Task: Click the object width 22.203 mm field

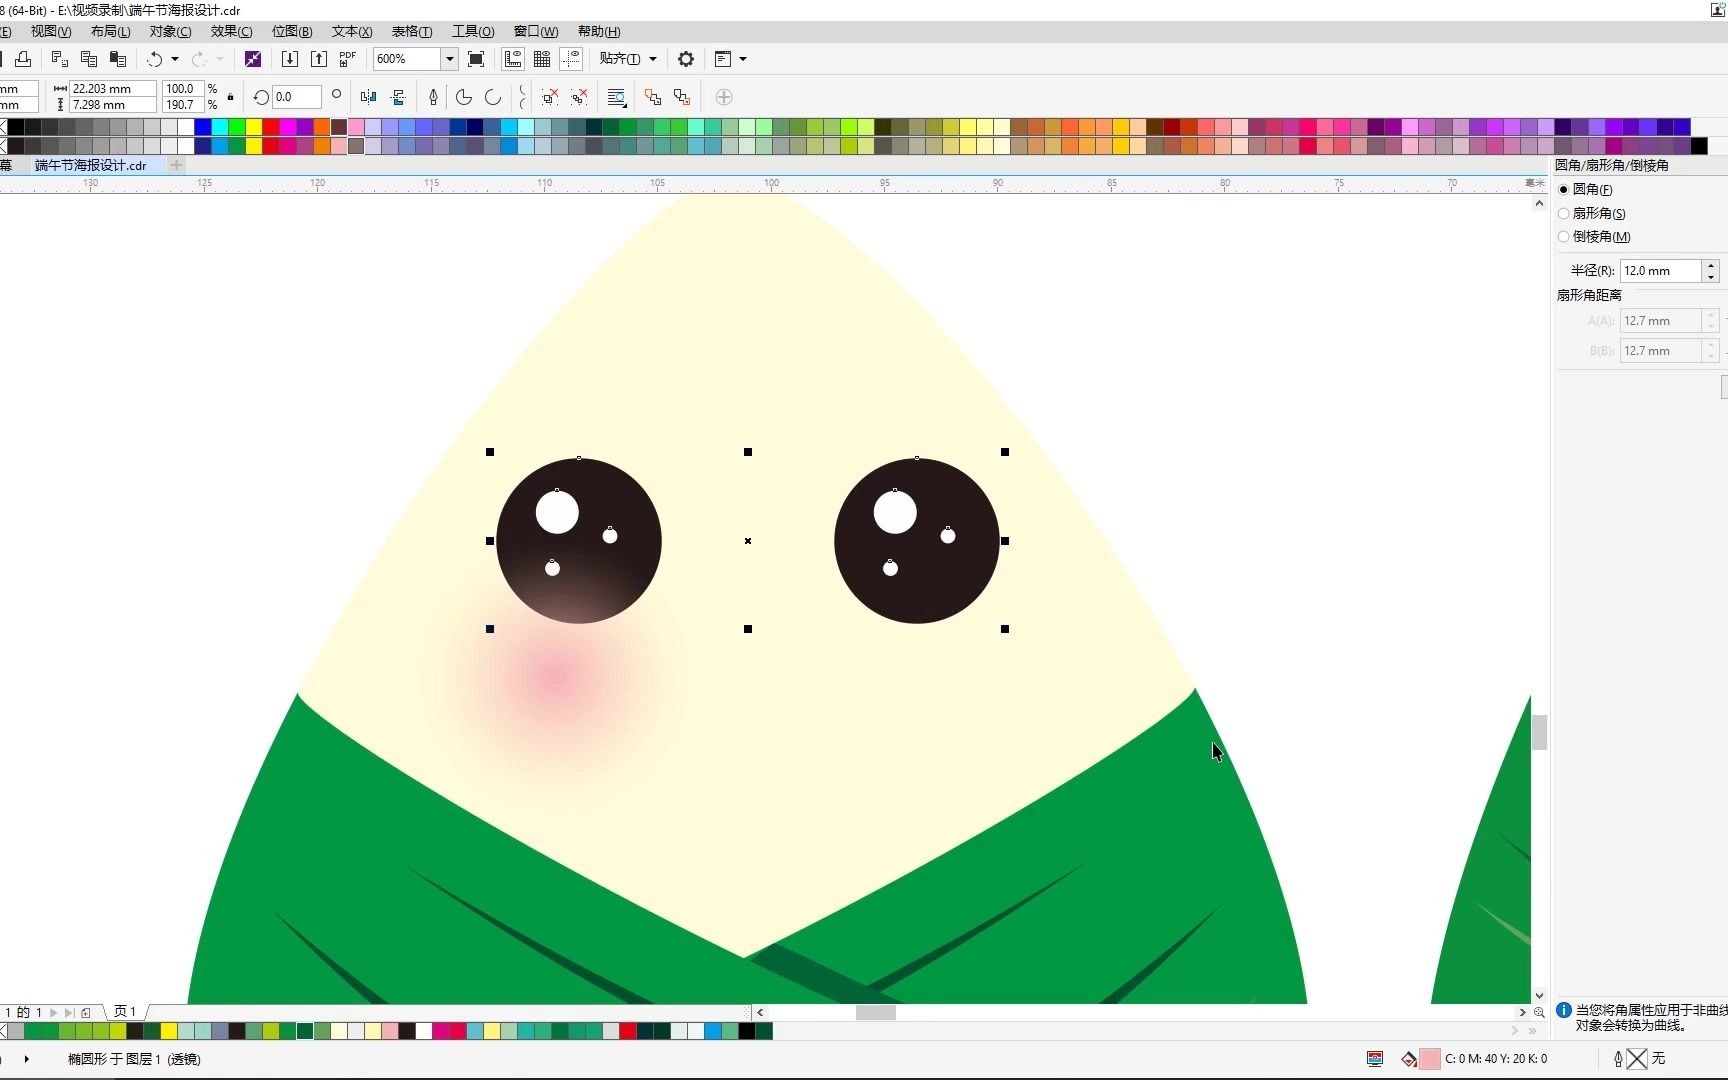Action: (x=112, y=89)
